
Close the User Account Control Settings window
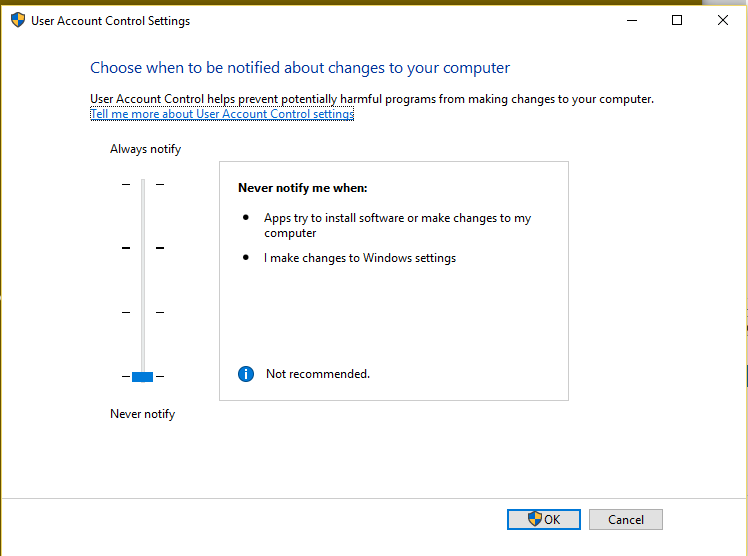click(723, 20)
